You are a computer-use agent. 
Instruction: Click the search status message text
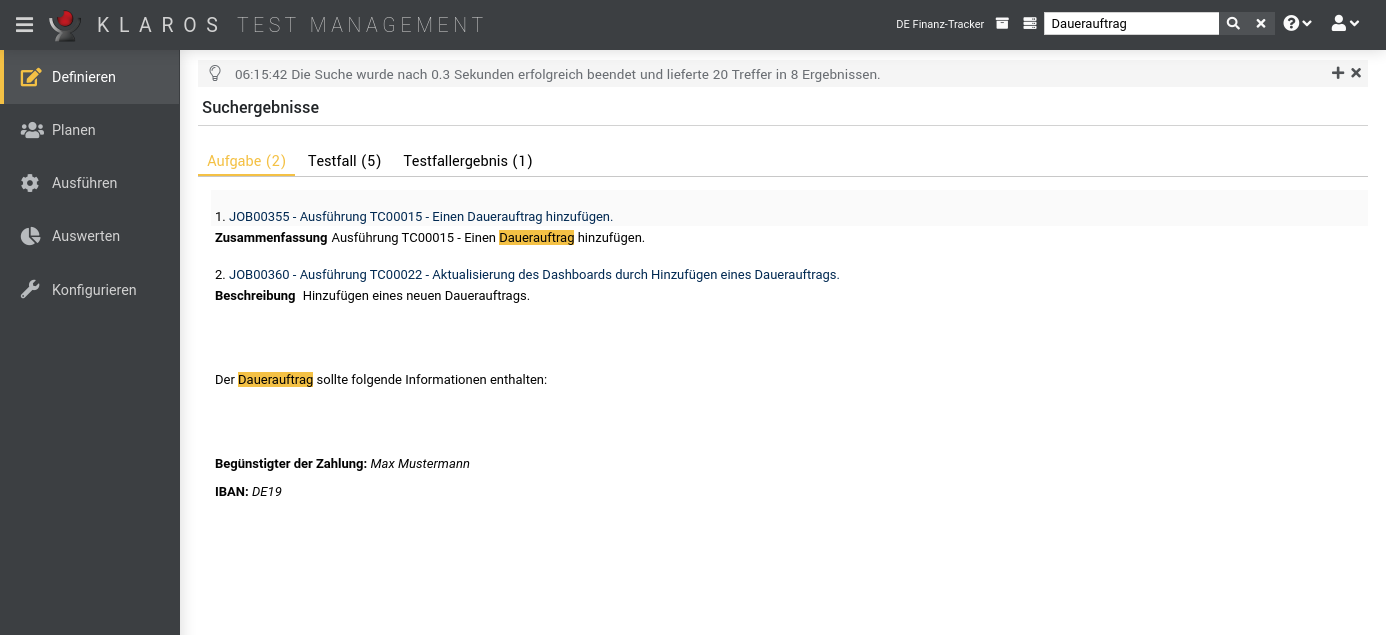(557, 74)
